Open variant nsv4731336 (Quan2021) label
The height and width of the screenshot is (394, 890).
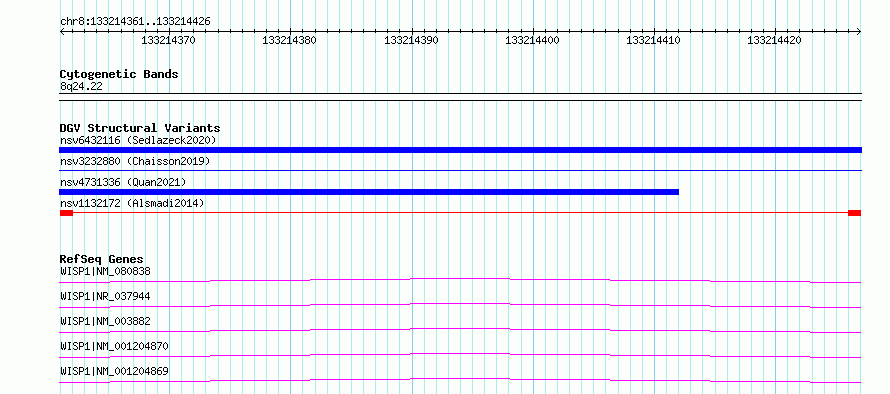pyautogui.click(x=123, y=182)
